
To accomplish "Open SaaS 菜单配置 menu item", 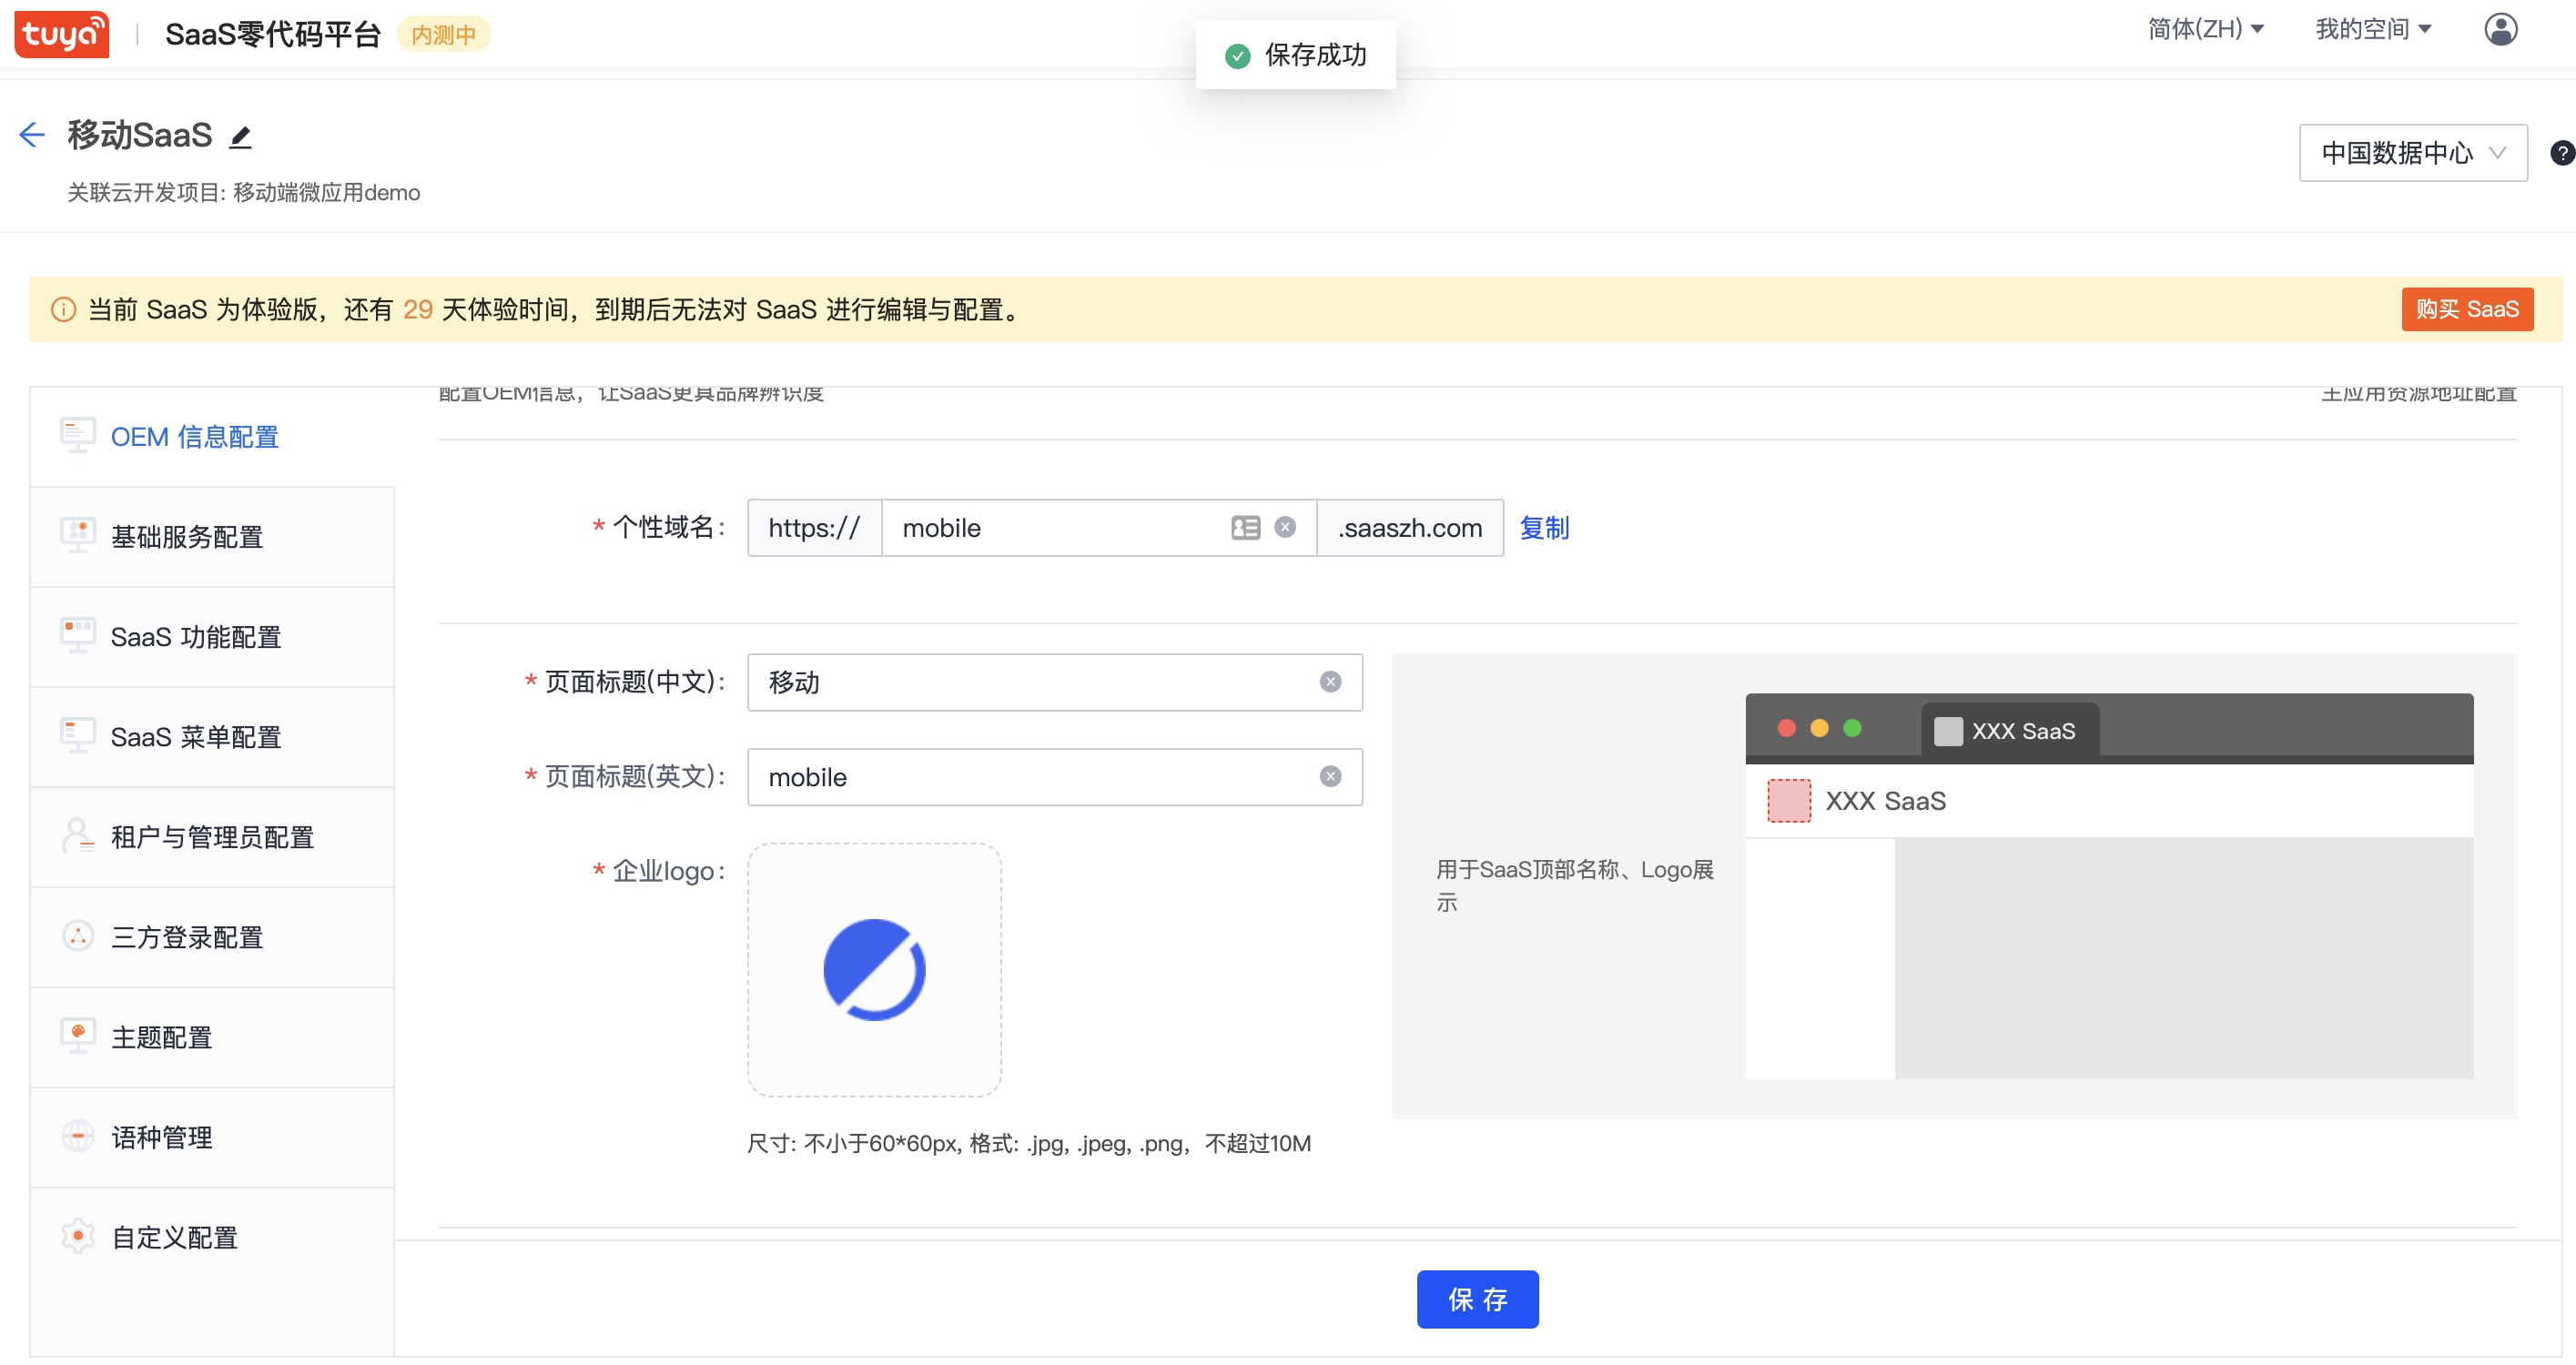I will pyautogui.click(x=212, y=737).
